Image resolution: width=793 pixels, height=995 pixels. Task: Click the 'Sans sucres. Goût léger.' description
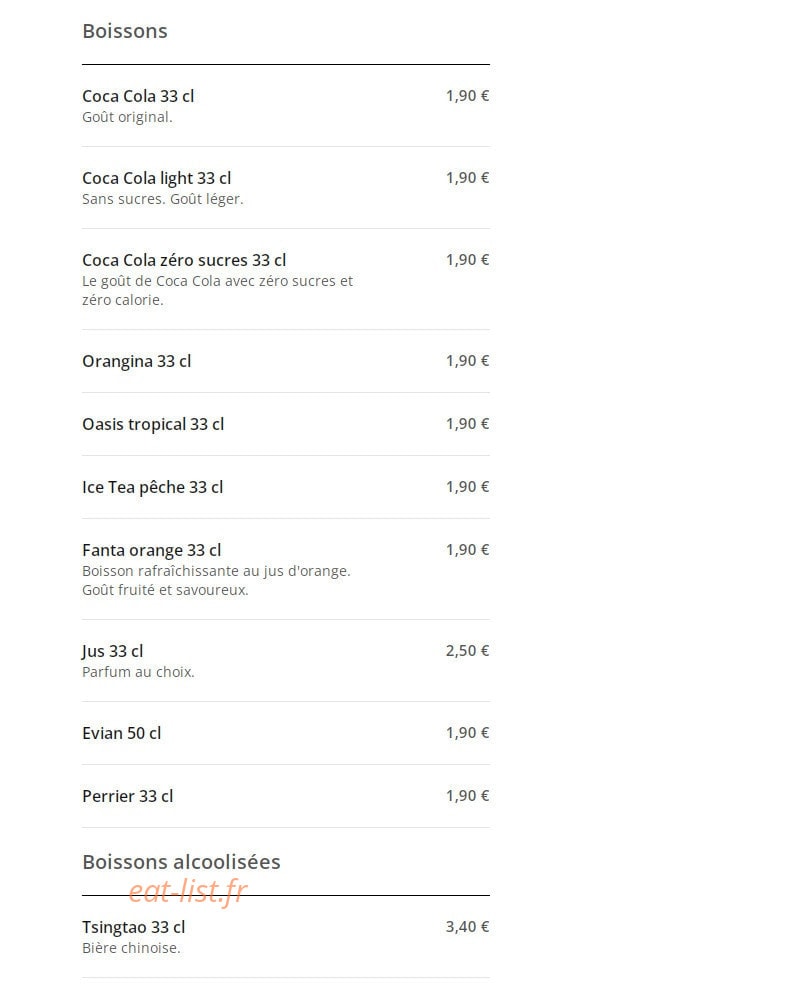[x=162, y=199]
